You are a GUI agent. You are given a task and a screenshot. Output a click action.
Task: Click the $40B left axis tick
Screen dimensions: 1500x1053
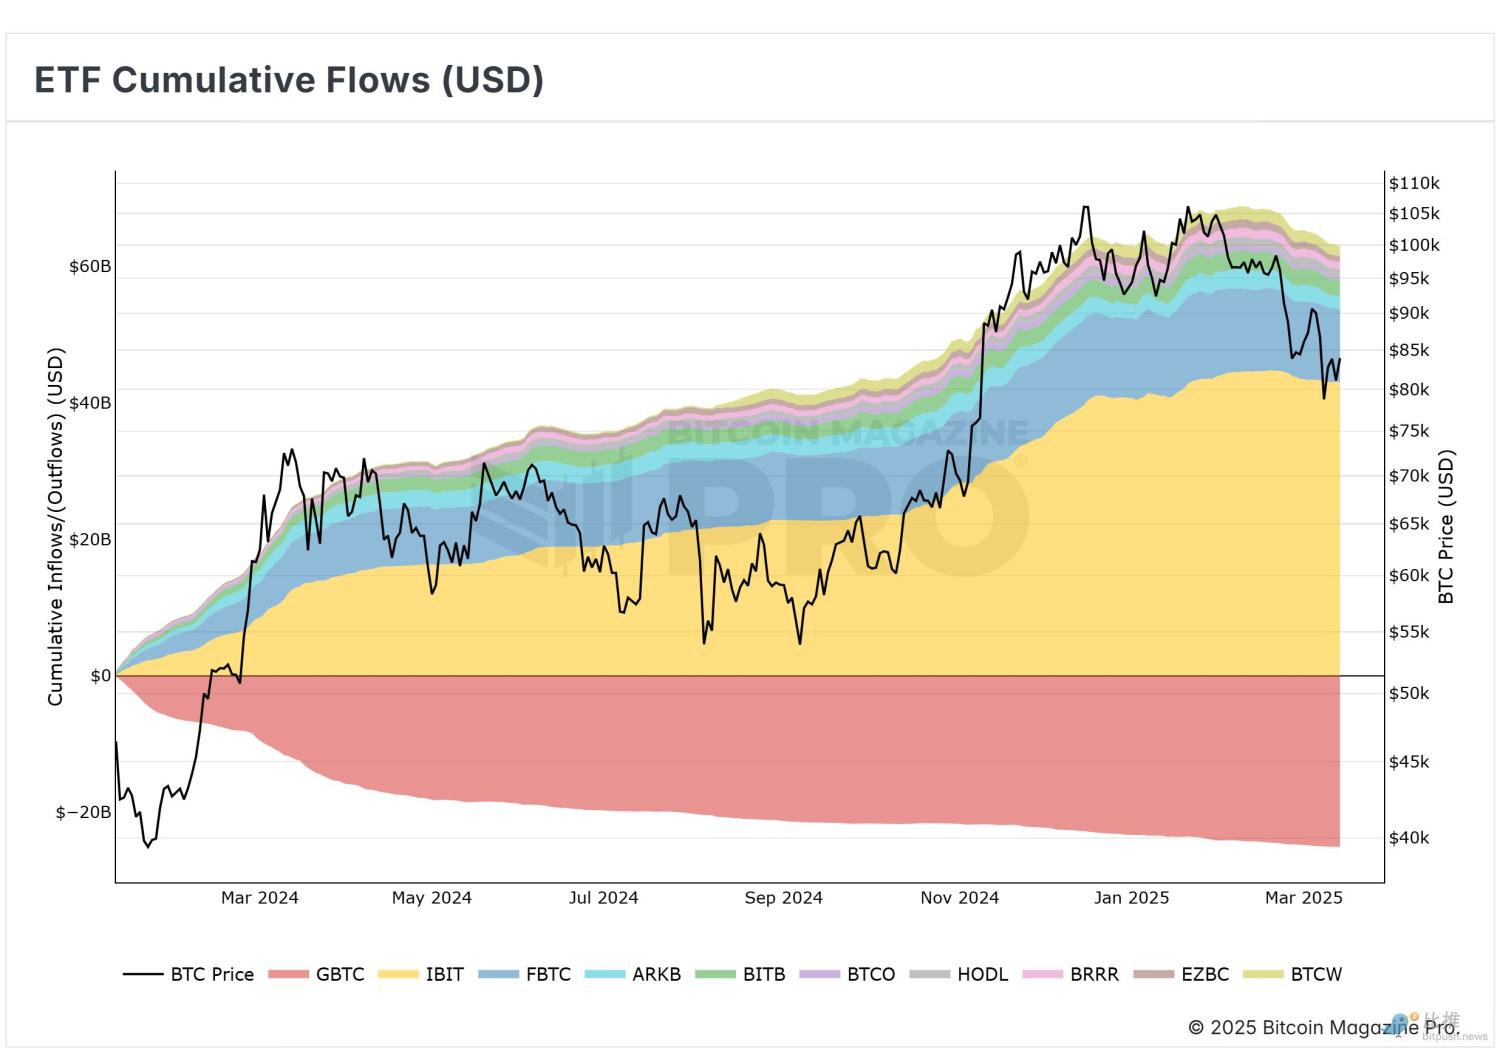pos(90,403)
